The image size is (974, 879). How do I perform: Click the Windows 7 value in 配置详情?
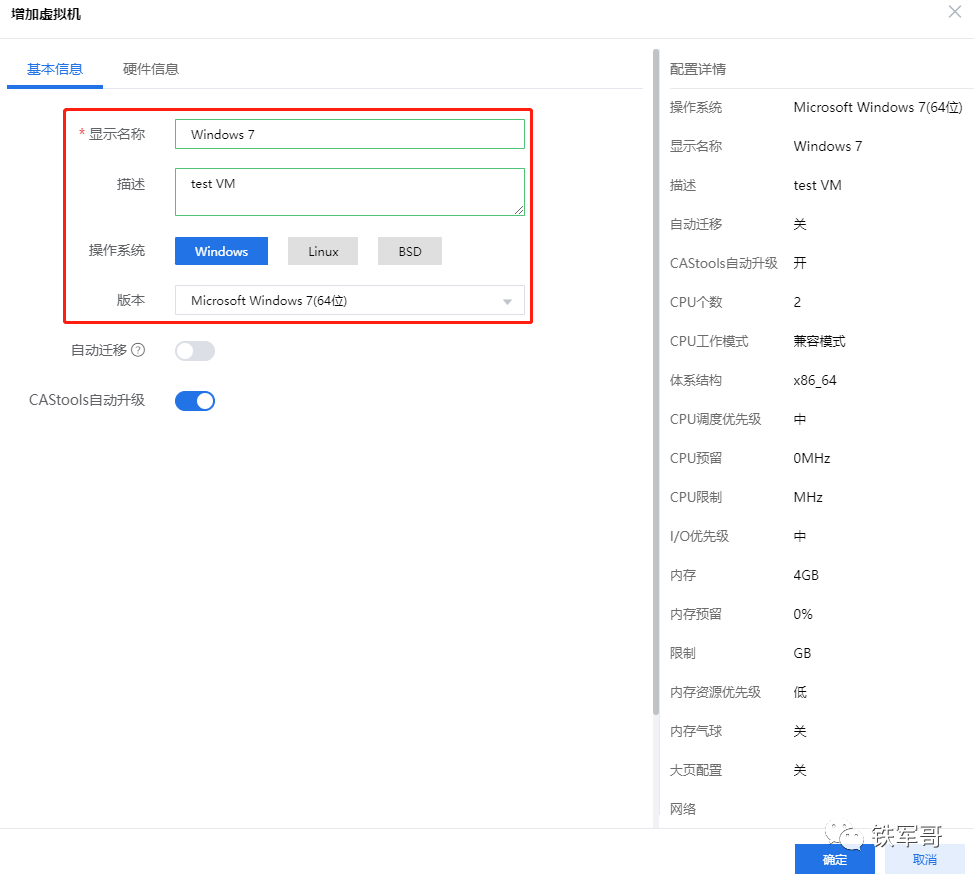[827, 146]
